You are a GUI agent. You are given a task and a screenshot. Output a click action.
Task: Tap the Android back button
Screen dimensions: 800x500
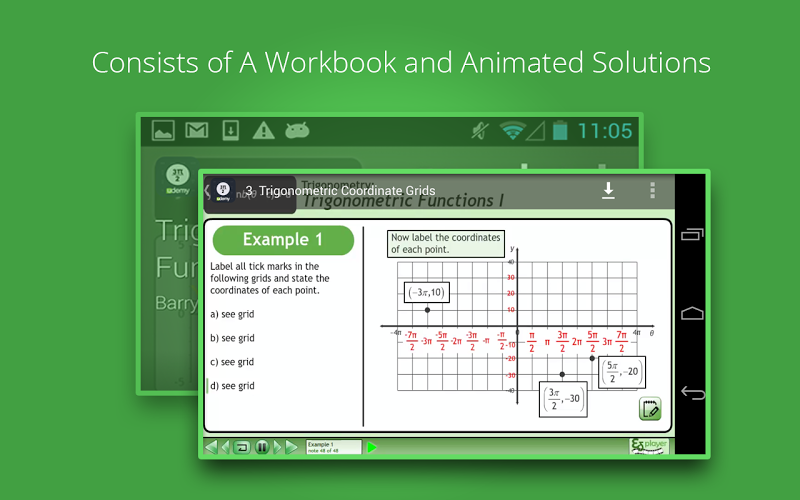(692, 393)
